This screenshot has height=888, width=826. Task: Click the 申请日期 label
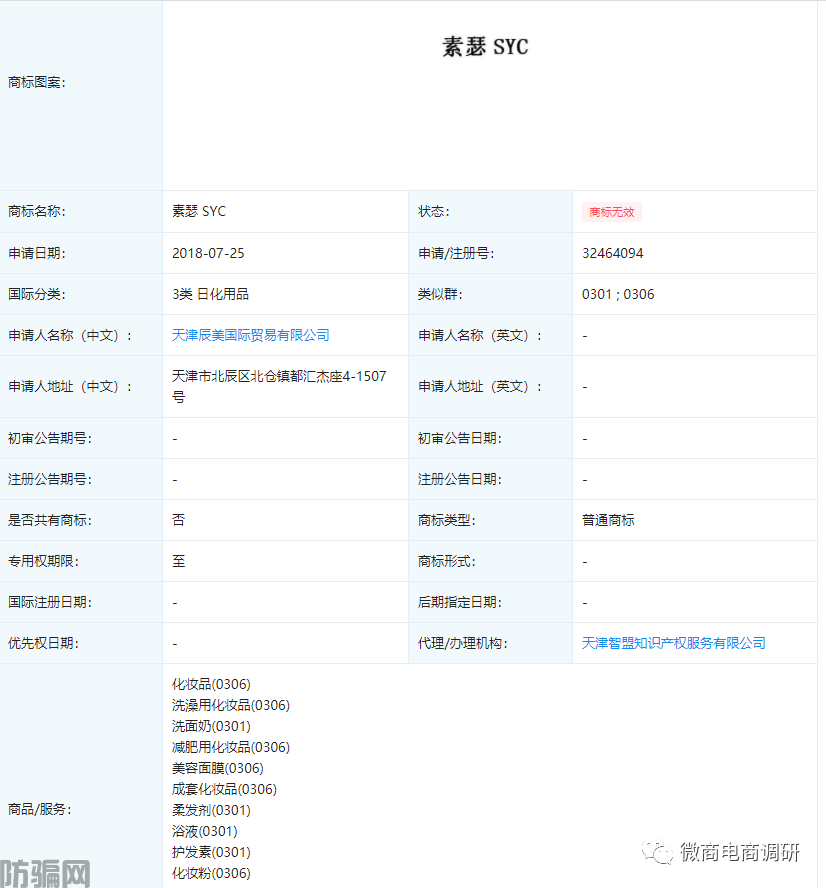37,253
